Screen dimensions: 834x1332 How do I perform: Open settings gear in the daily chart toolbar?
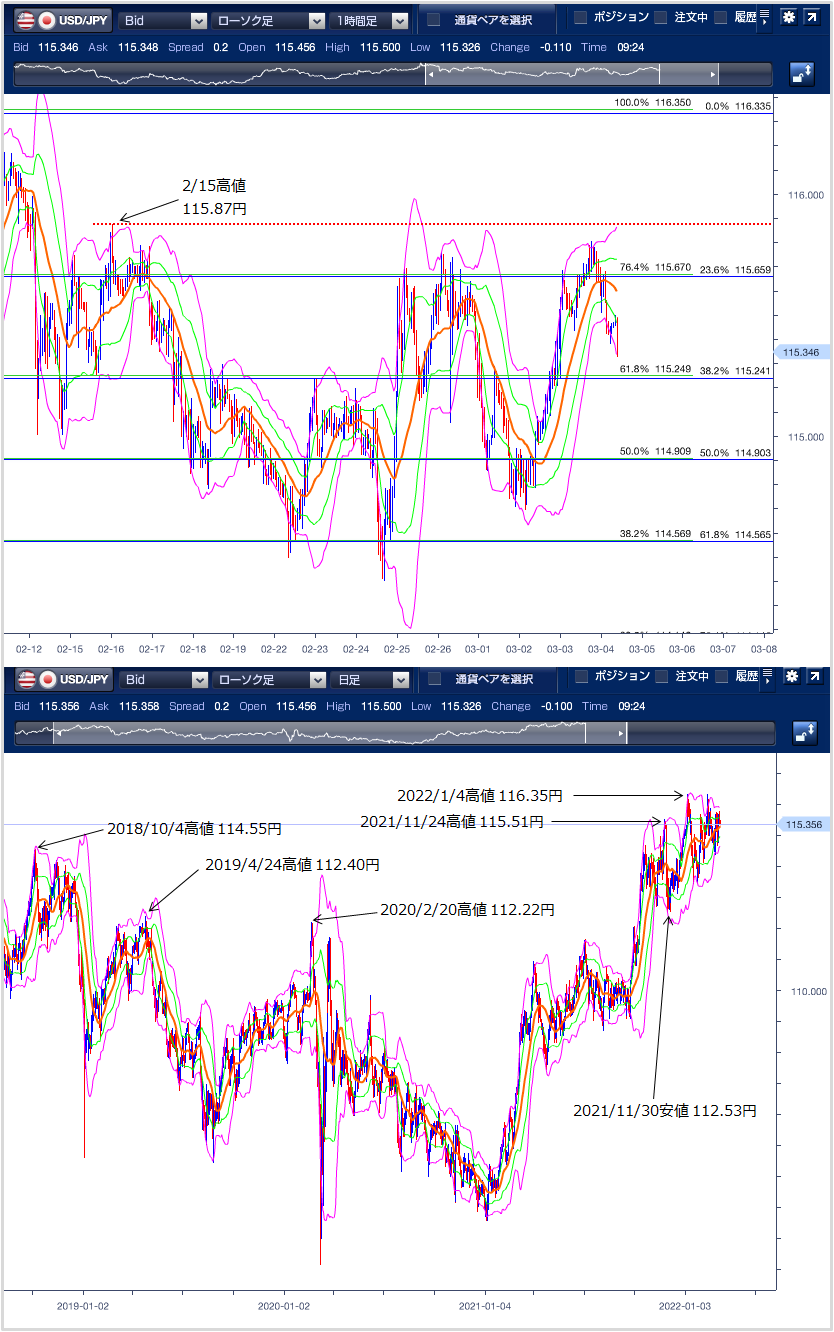pos(791,677)
